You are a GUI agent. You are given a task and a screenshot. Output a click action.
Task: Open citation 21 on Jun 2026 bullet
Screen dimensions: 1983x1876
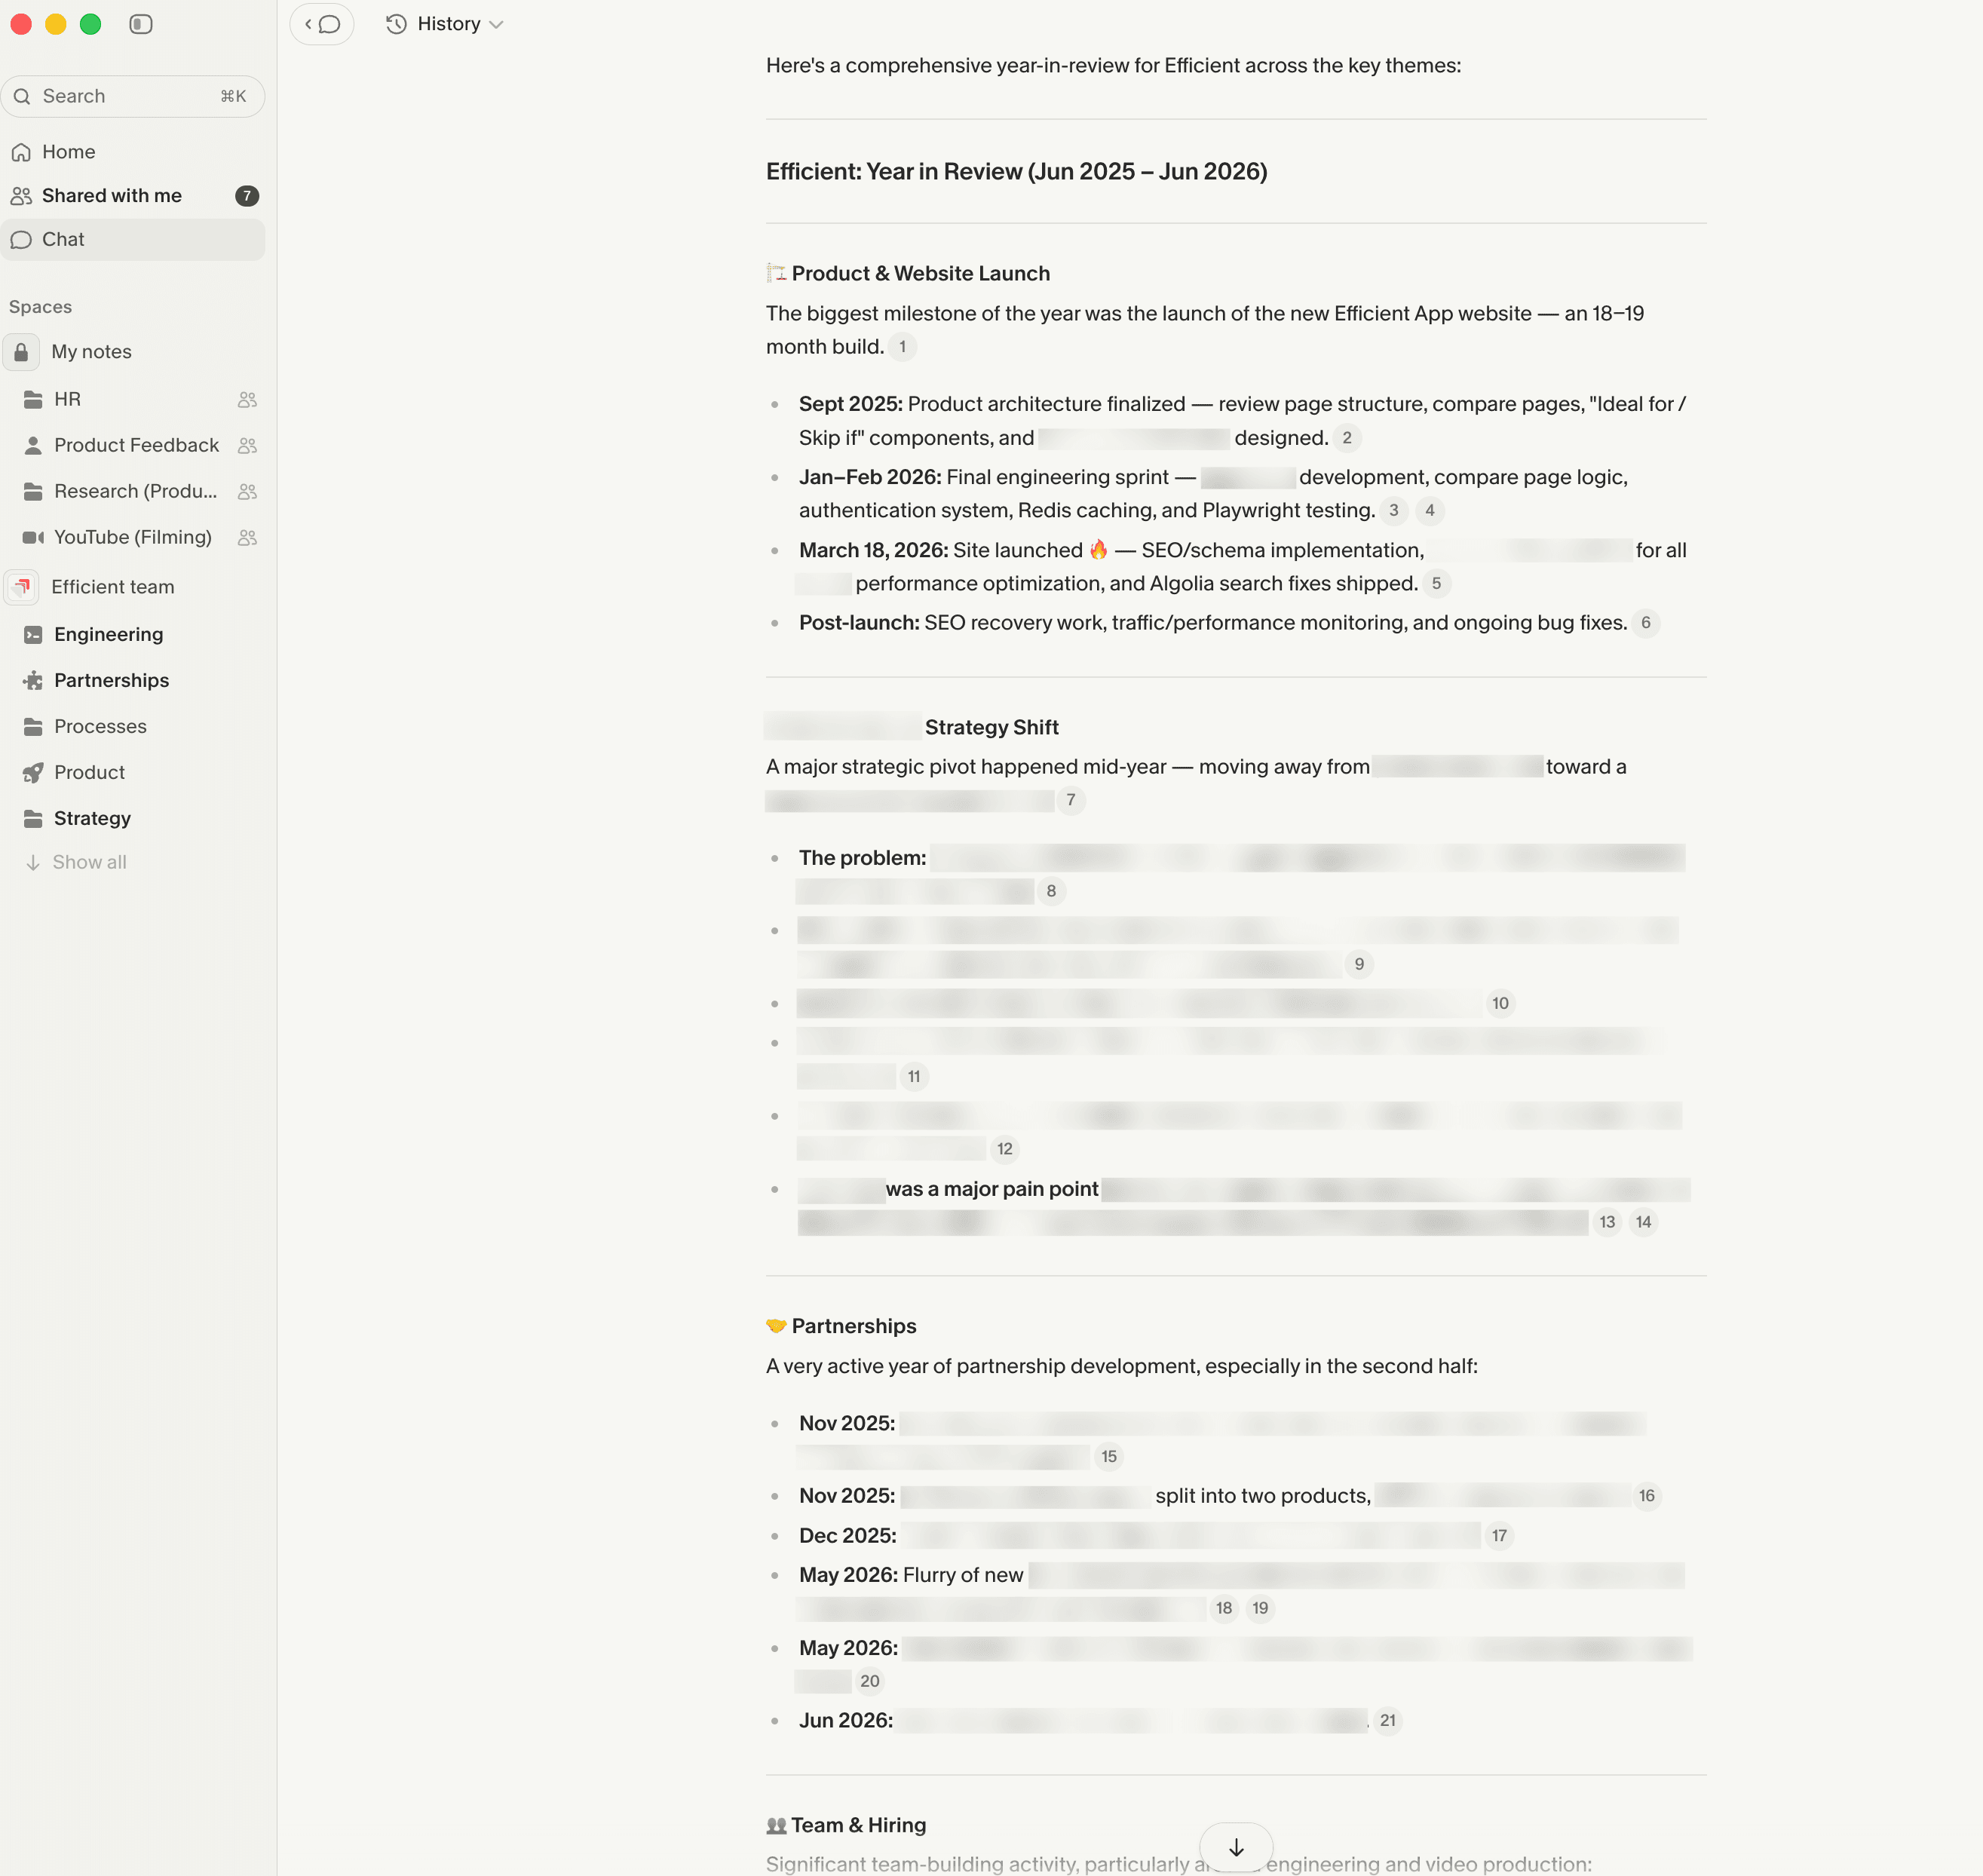(x=1388, y=1721)
